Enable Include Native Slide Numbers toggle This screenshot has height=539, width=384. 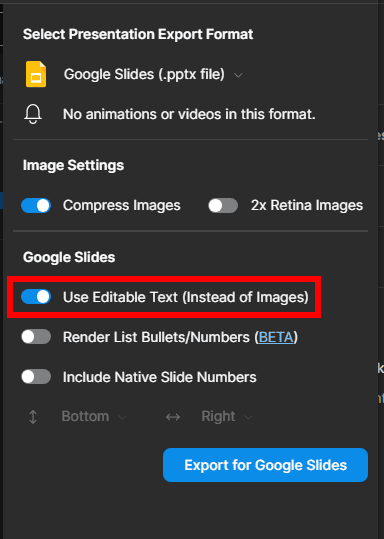[x=36, y=377]
